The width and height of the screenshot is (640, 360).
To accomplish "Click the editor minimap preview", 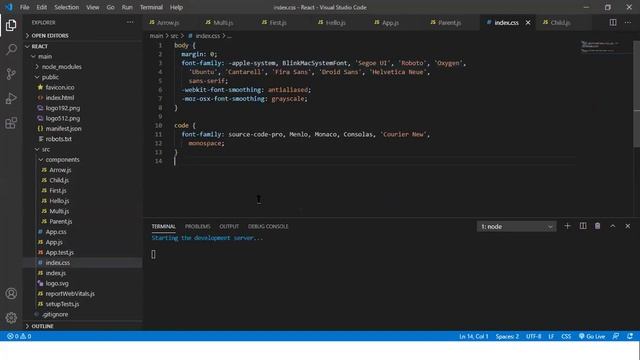I will [605, 47].
